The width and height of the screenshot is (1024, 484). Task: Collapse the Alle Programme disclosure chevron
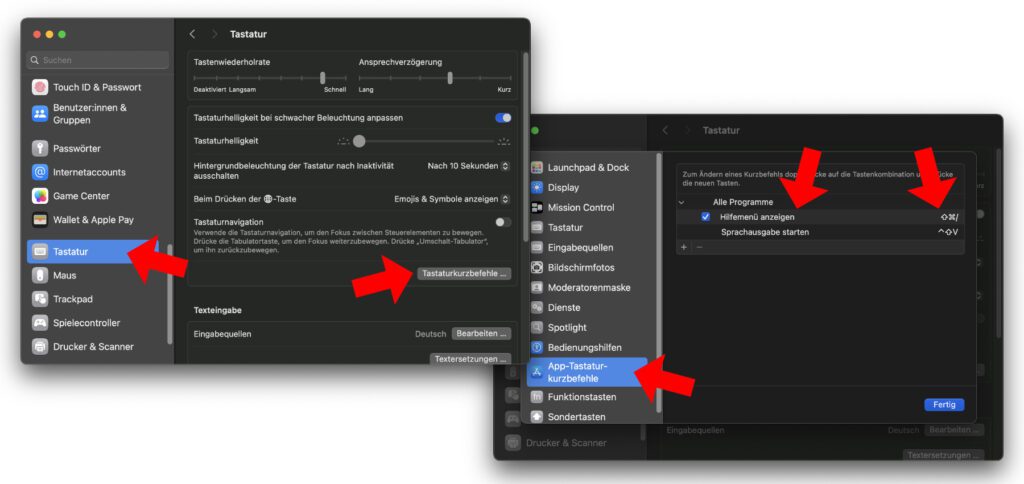pos(683,202)
